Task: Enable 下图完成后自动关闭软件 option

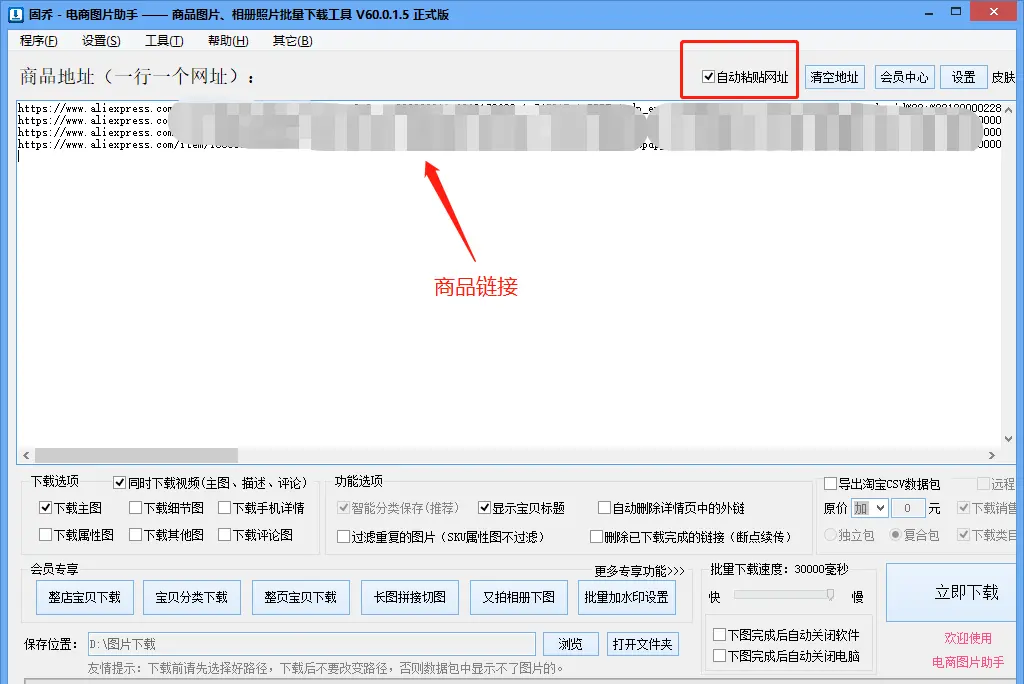Action: point(719,635)
